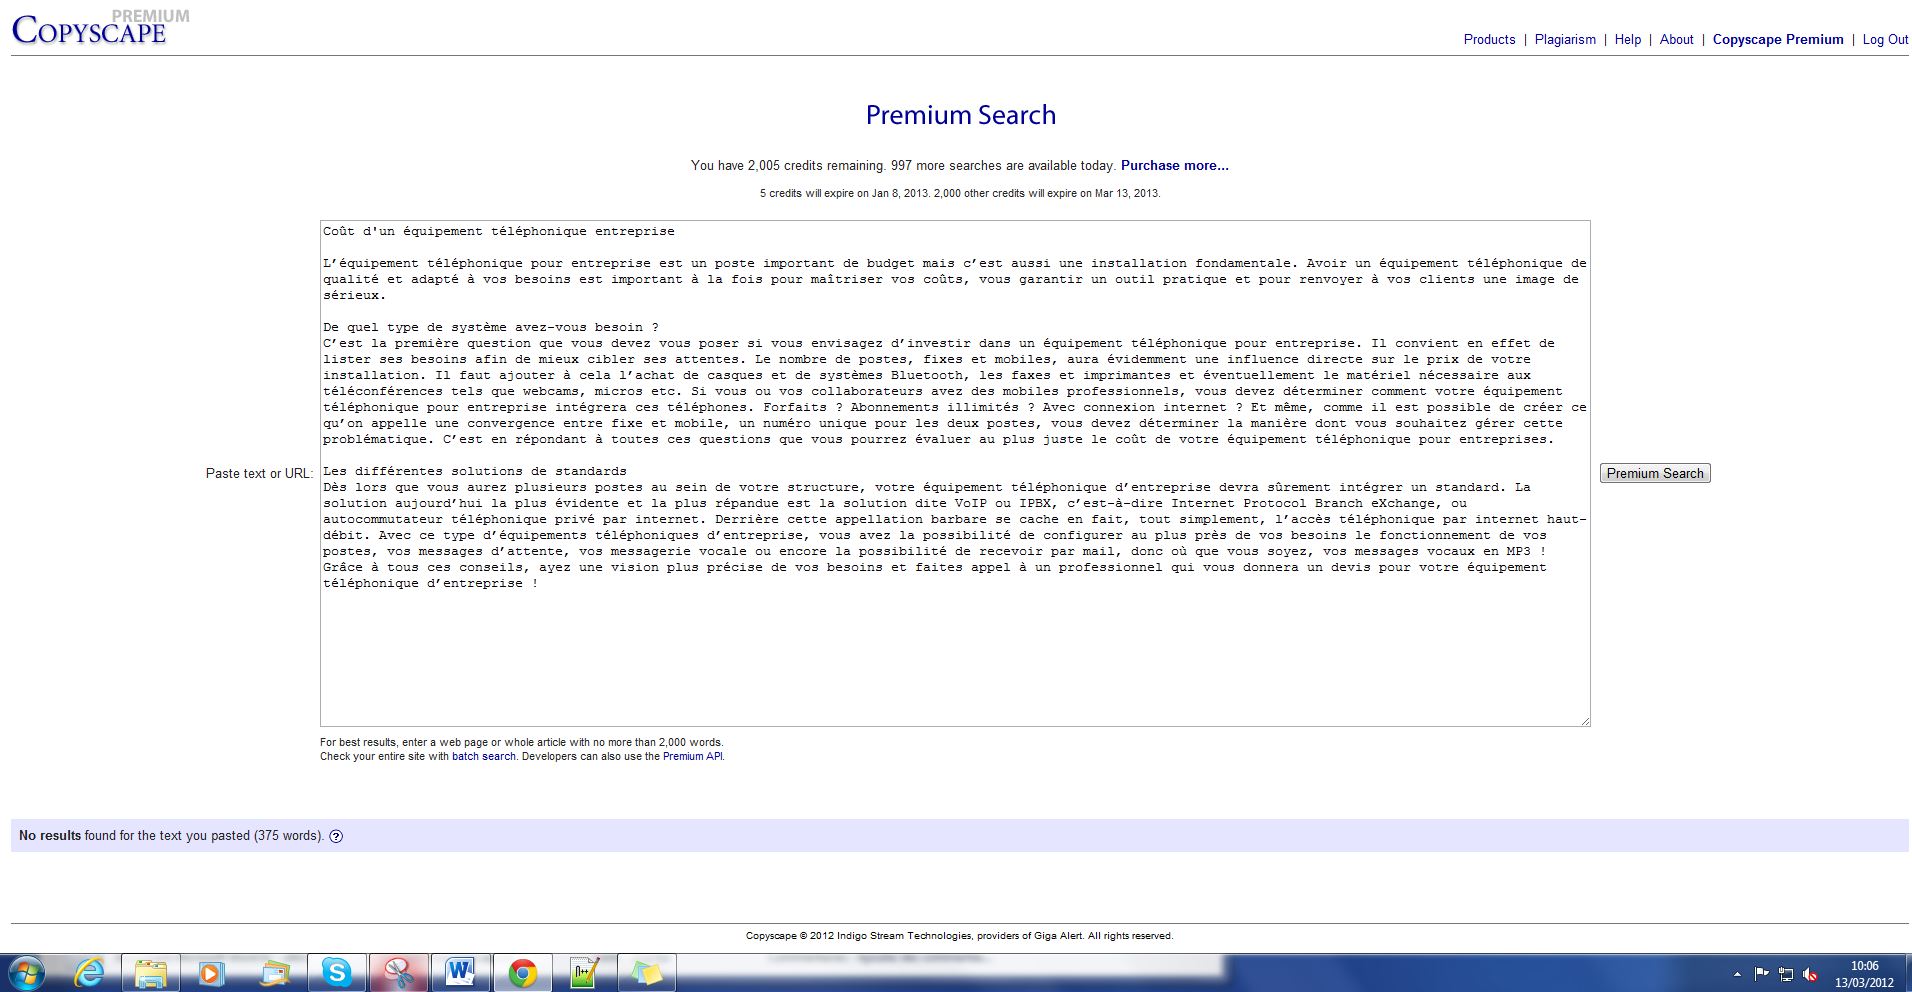This screenshot has width=1912, height=992.
Task: Switch to Microsoft Word in the taskbar
Action: (460, 972)
